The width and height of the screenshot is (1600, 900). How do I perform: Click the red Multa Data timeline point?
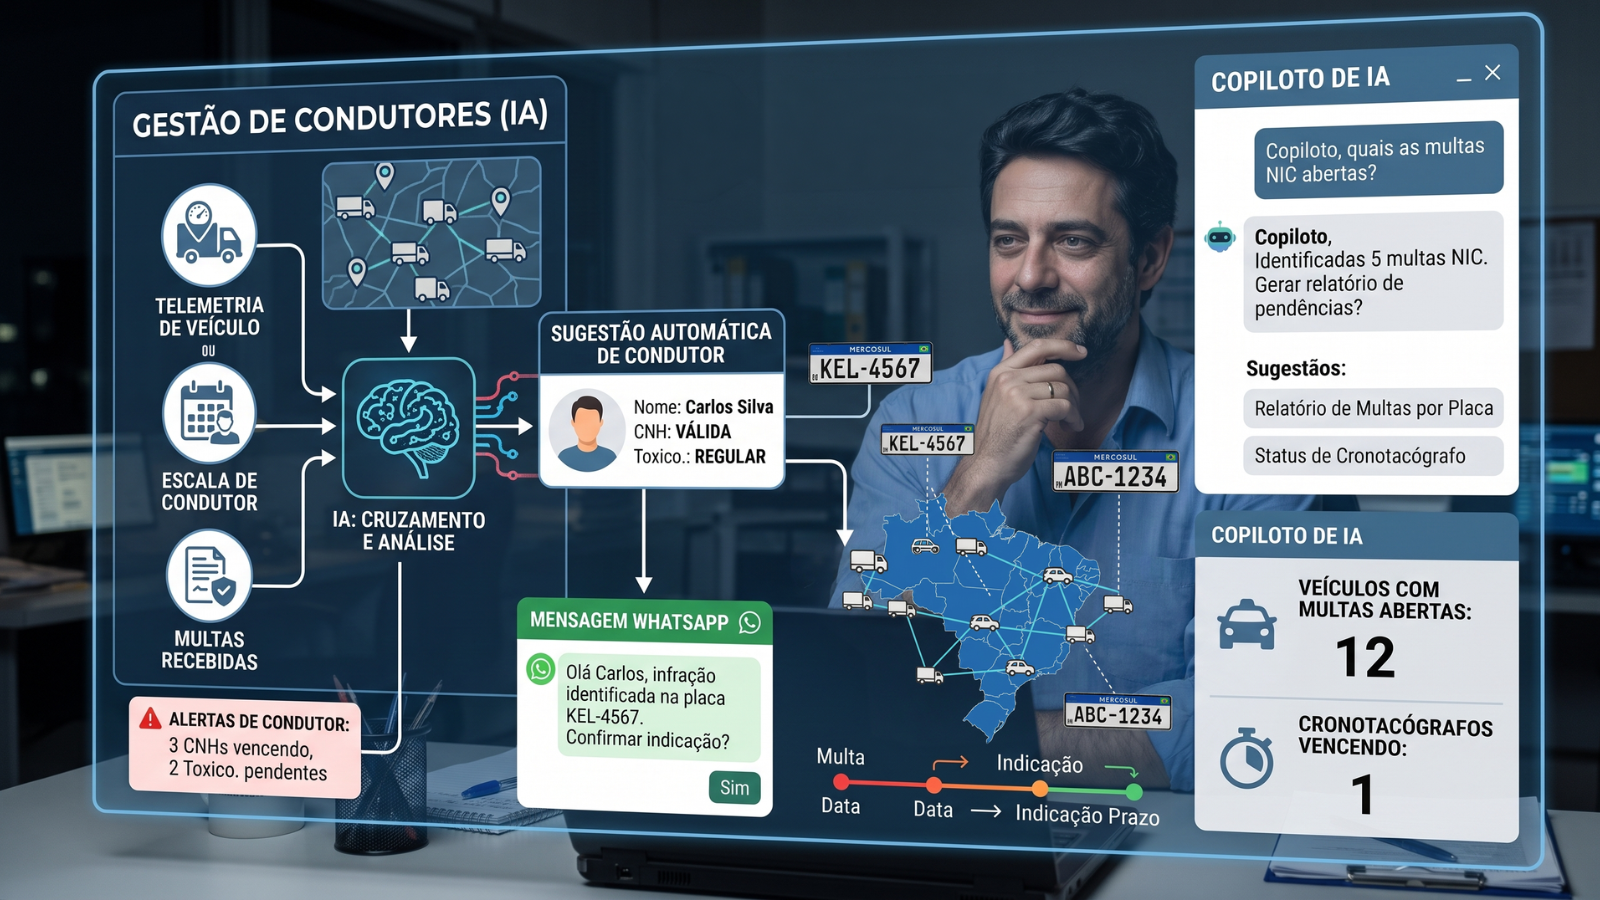pos(841,781)
